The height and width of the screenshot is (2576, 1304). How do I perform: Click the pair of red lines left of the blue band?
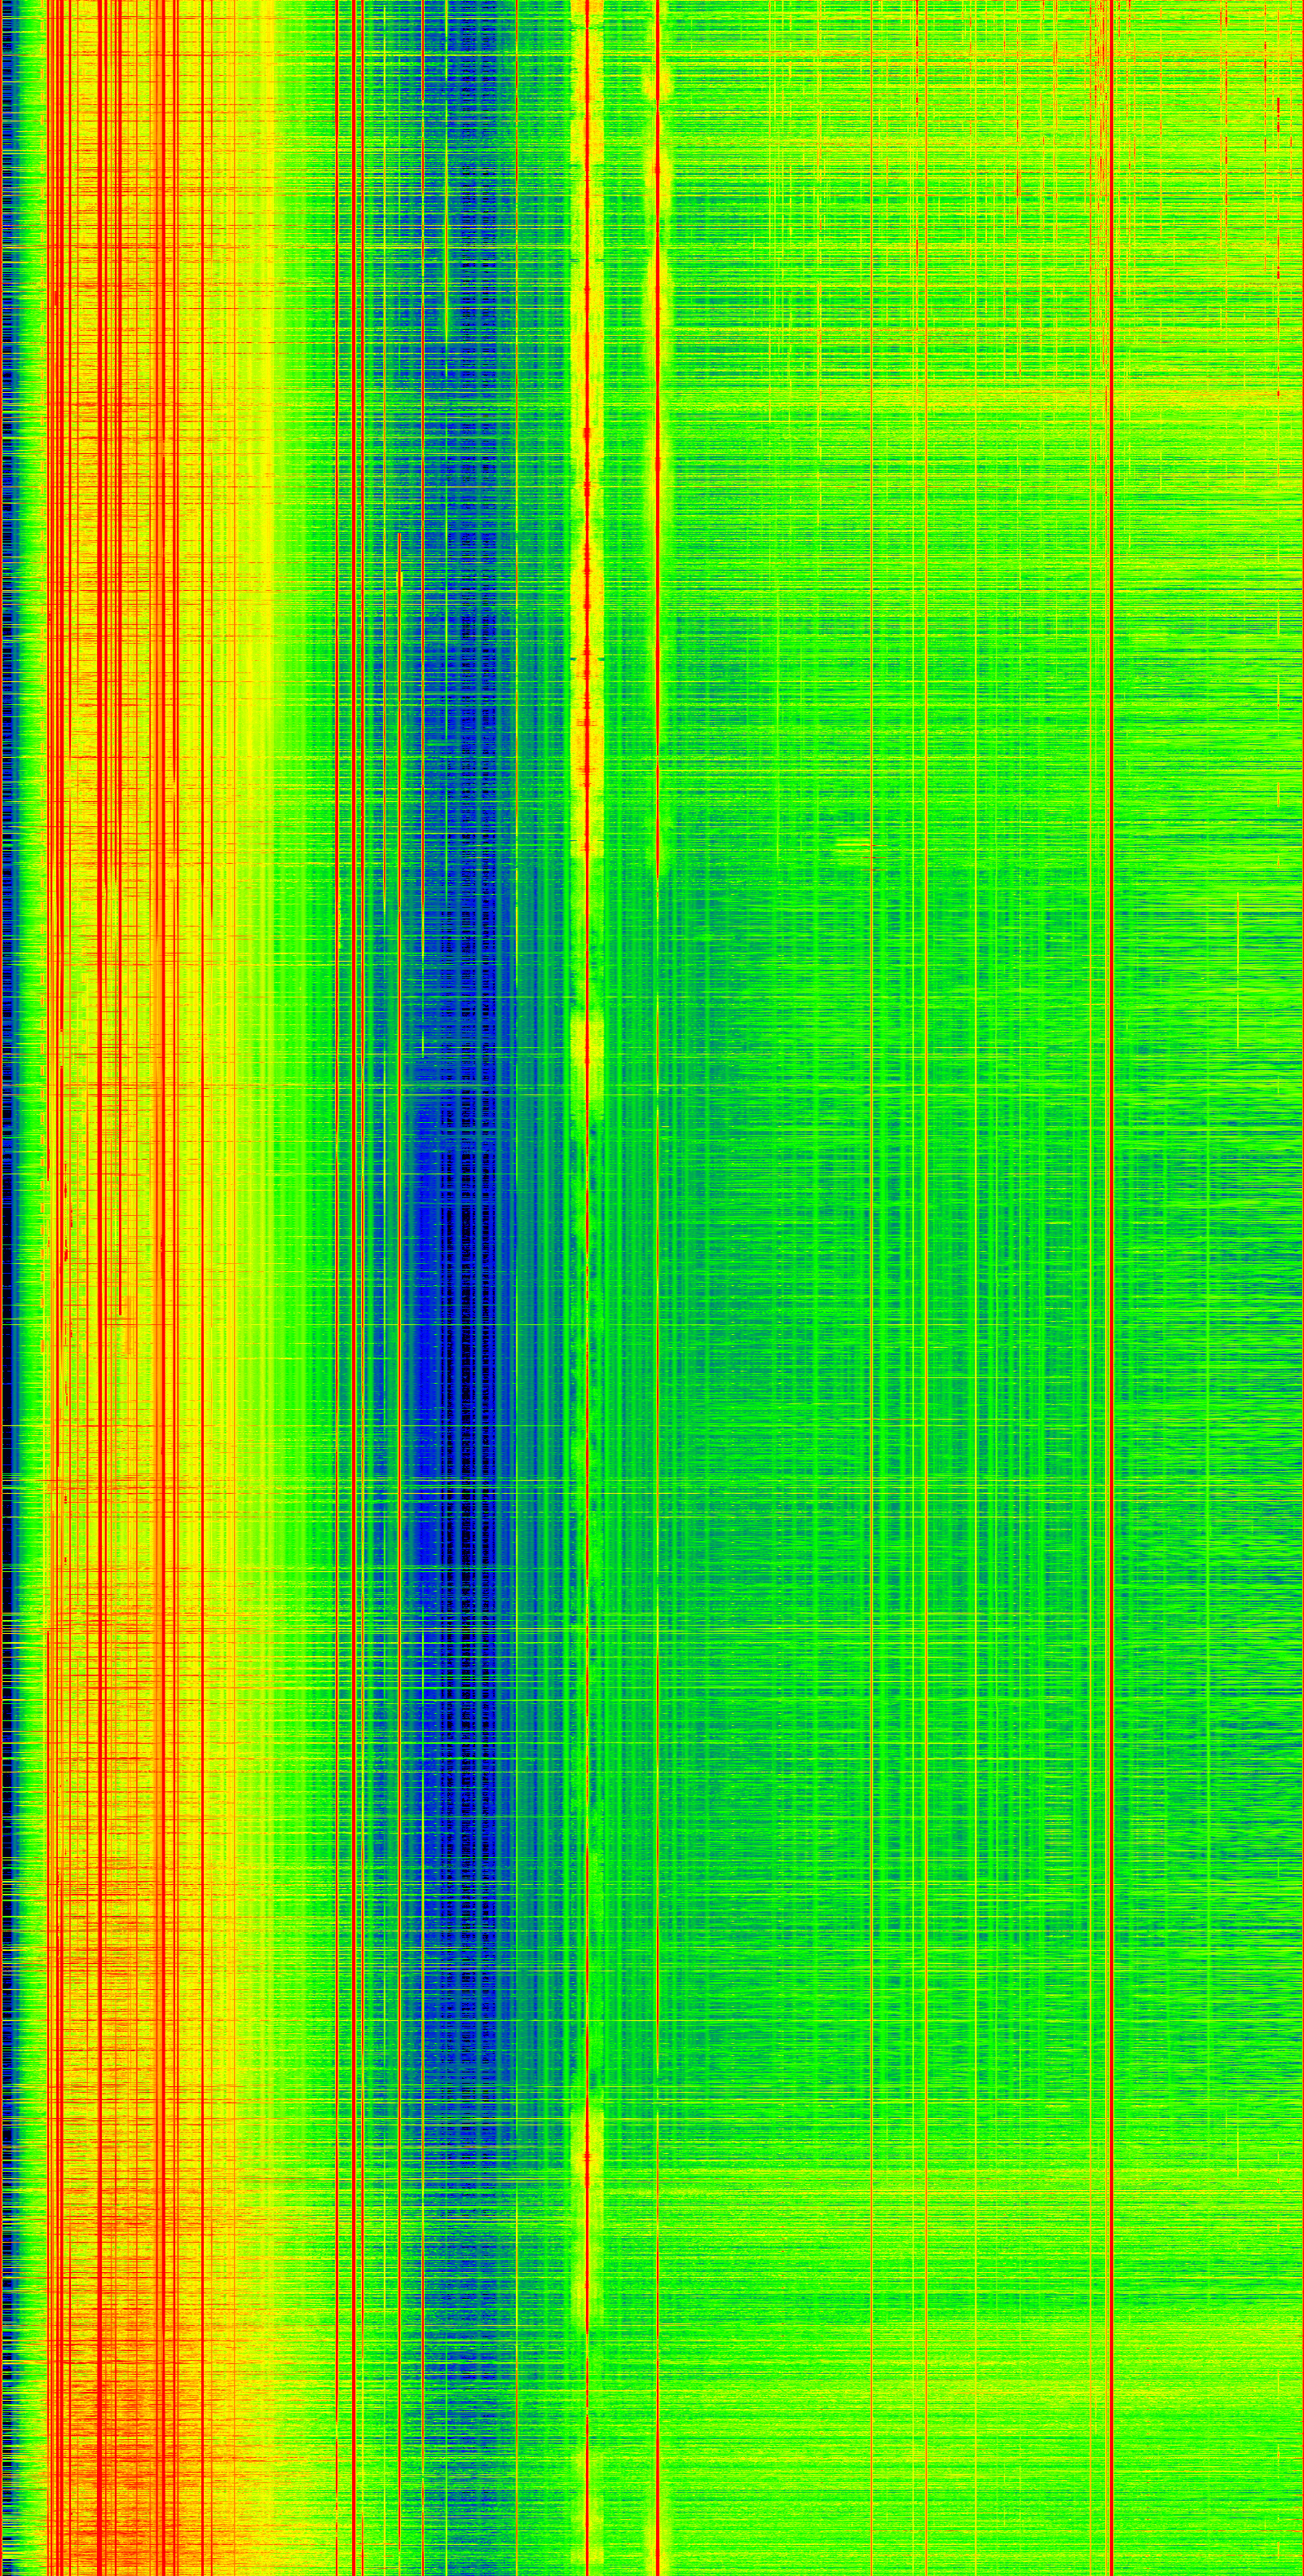[x=345, y=1300]
